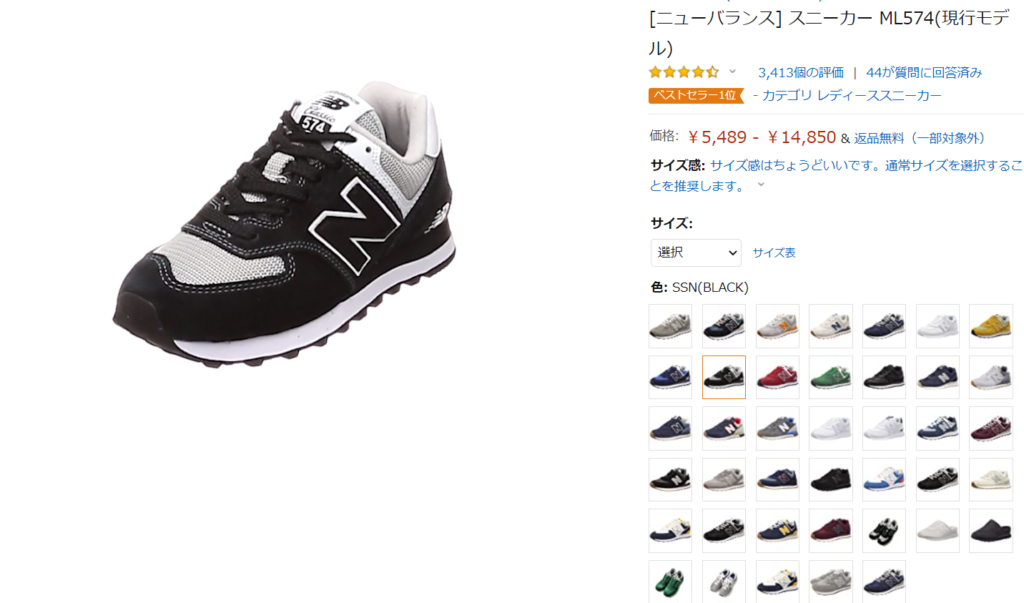Pick the black slip-on clog swatch
1024x603 pixels.
(991, 531)
